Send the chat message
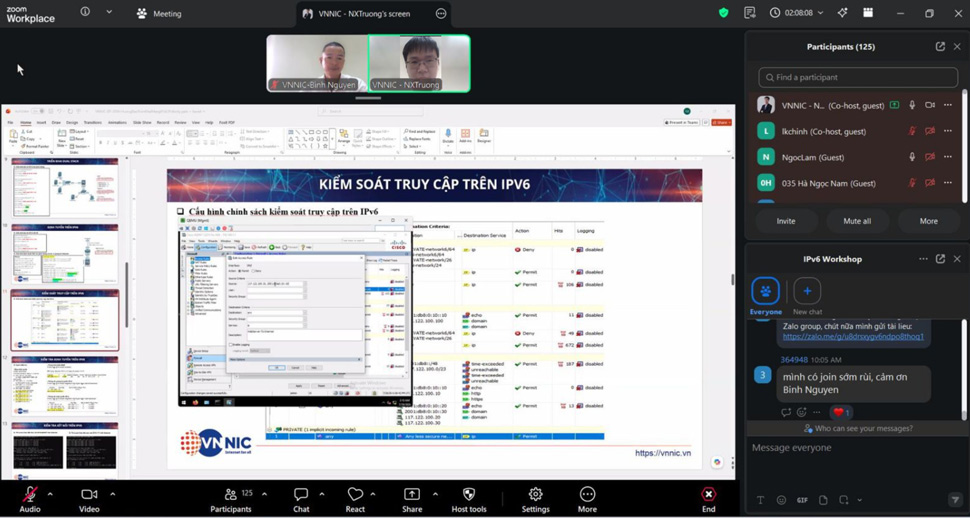970x518 pixels. (955, 500)
